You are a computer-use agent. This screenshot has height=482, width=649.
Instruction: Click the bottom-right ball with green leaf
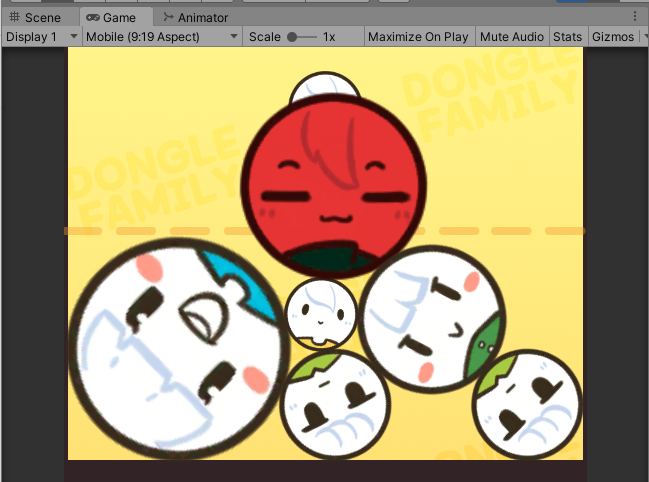pos(527,405)
